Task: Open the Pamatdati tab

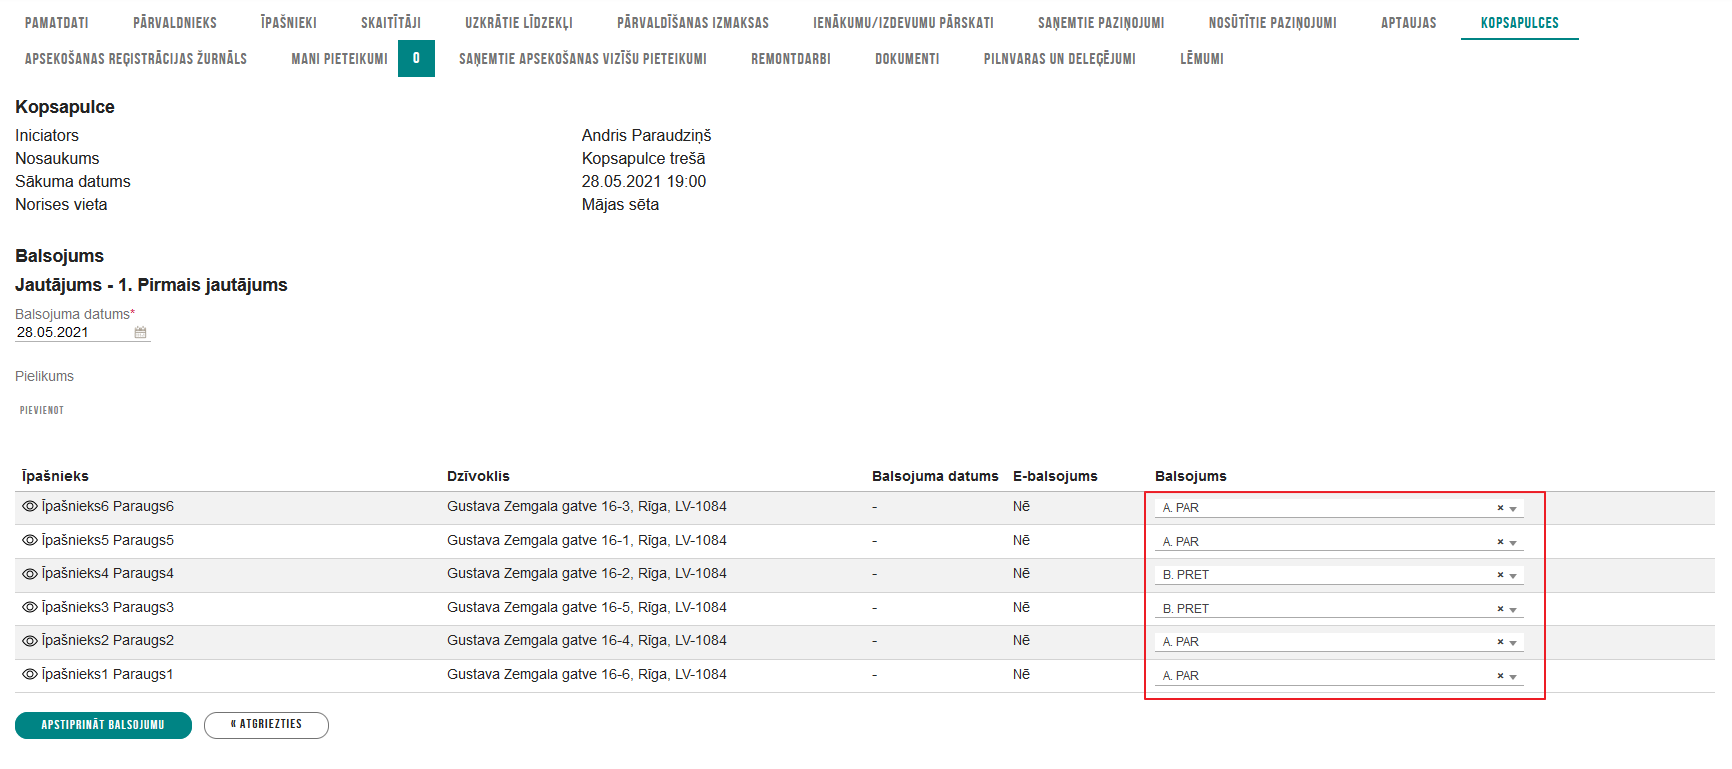Action: (57, 22)
